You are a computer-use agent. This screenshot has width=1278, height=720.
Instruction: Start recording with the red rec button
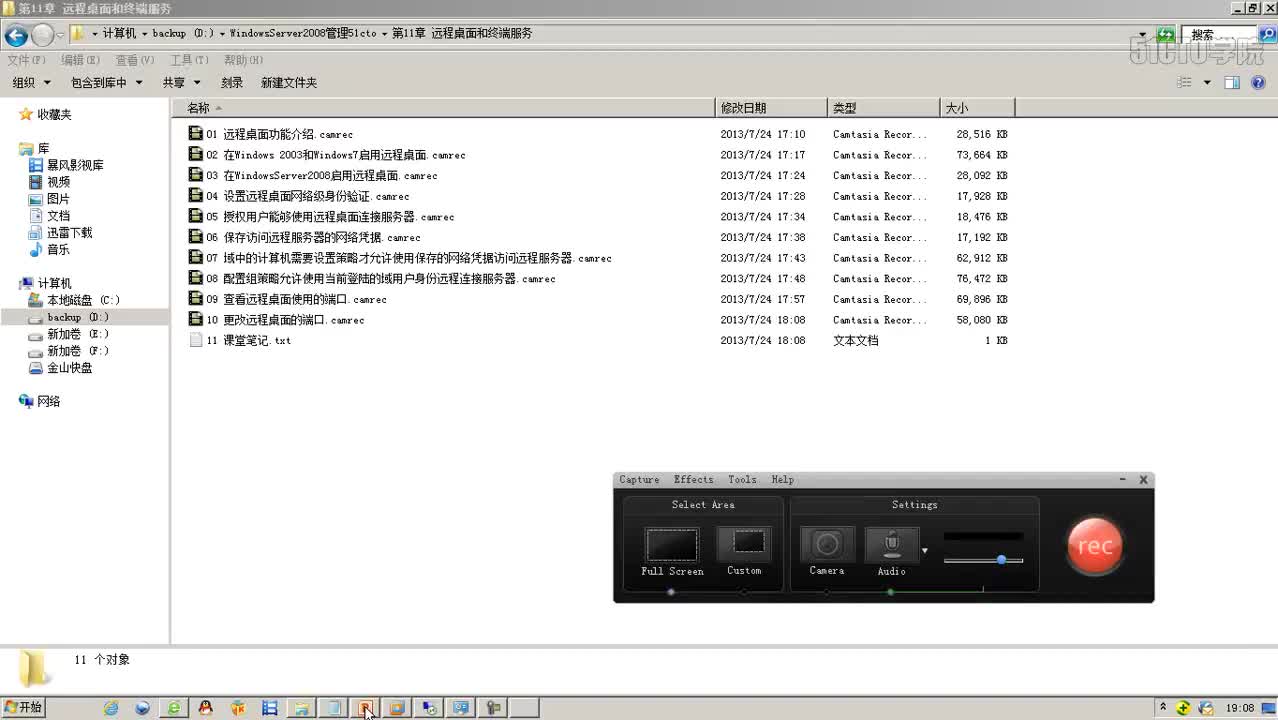1095,546
